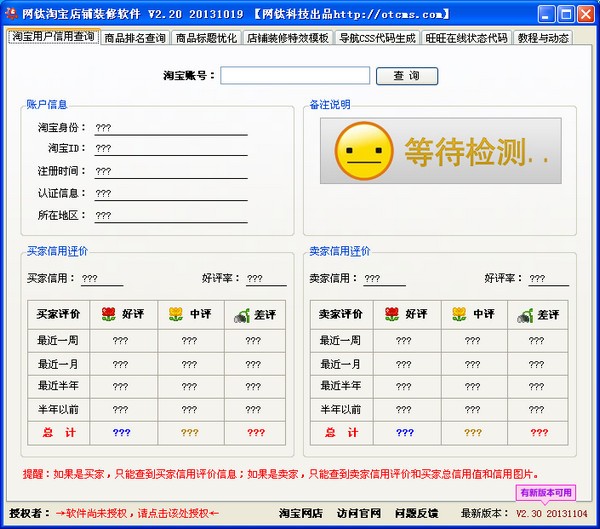
Task: Click 最近一周 row label in 买家评价
Action: pyautogui.click(x=58, y=340)
